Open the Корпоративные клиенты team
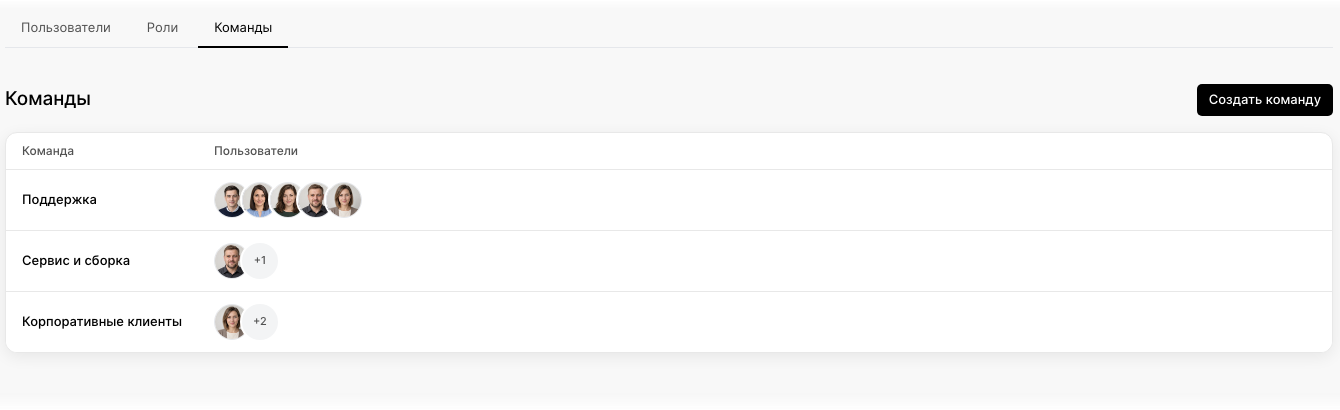Viewport: 1340px width, 410px height. coord(102,322)
